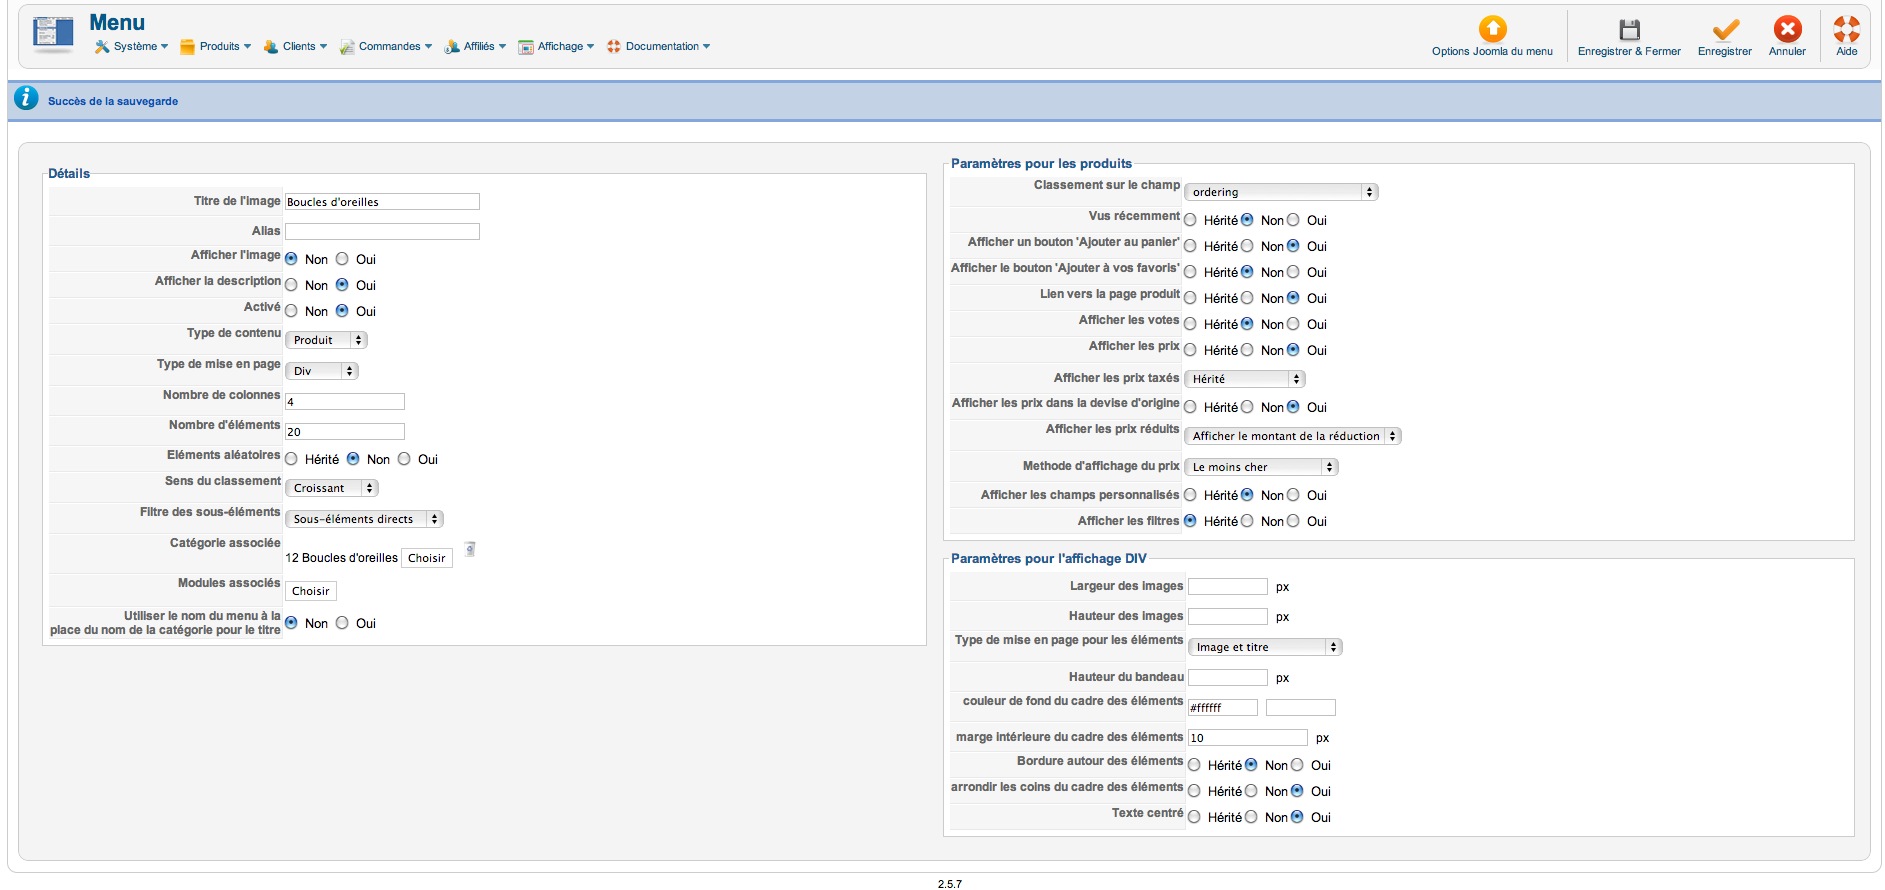Click the Enregistrer & Fermer disk icon
This screenshot has height=890, width=1885.
(x=1629, y=29)
